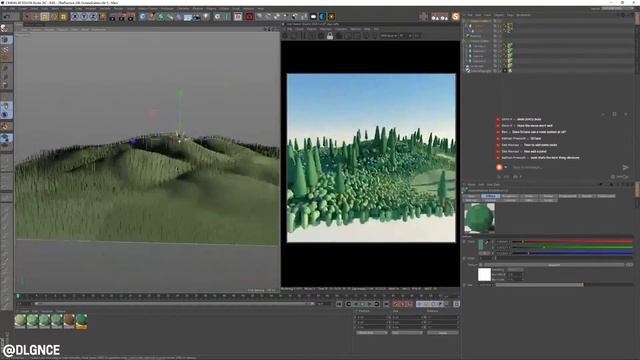Click the topmost icon in left mode sidebar
The width and height of the screenshot is (640, 360).
5,29
